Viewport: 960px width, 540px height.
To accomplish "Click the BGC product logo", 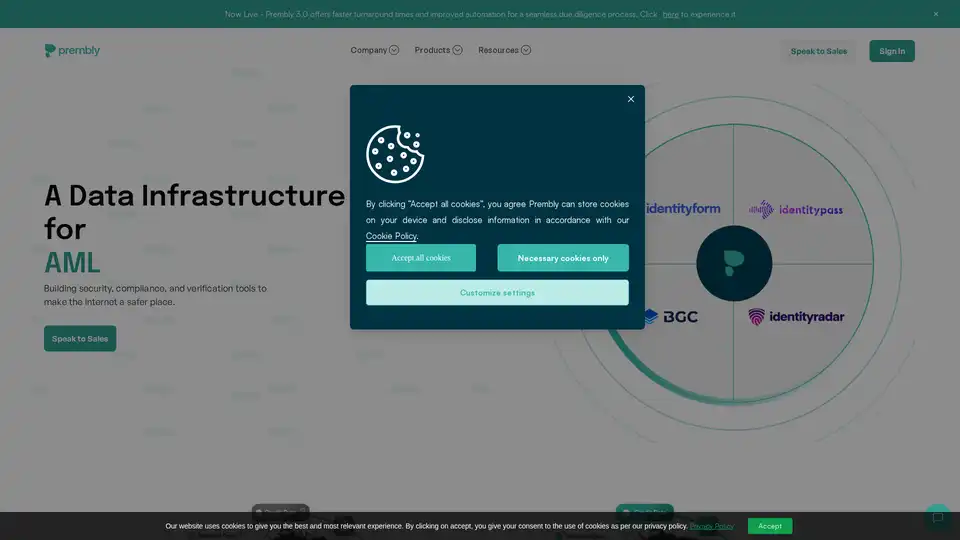I will pos(671,317).
